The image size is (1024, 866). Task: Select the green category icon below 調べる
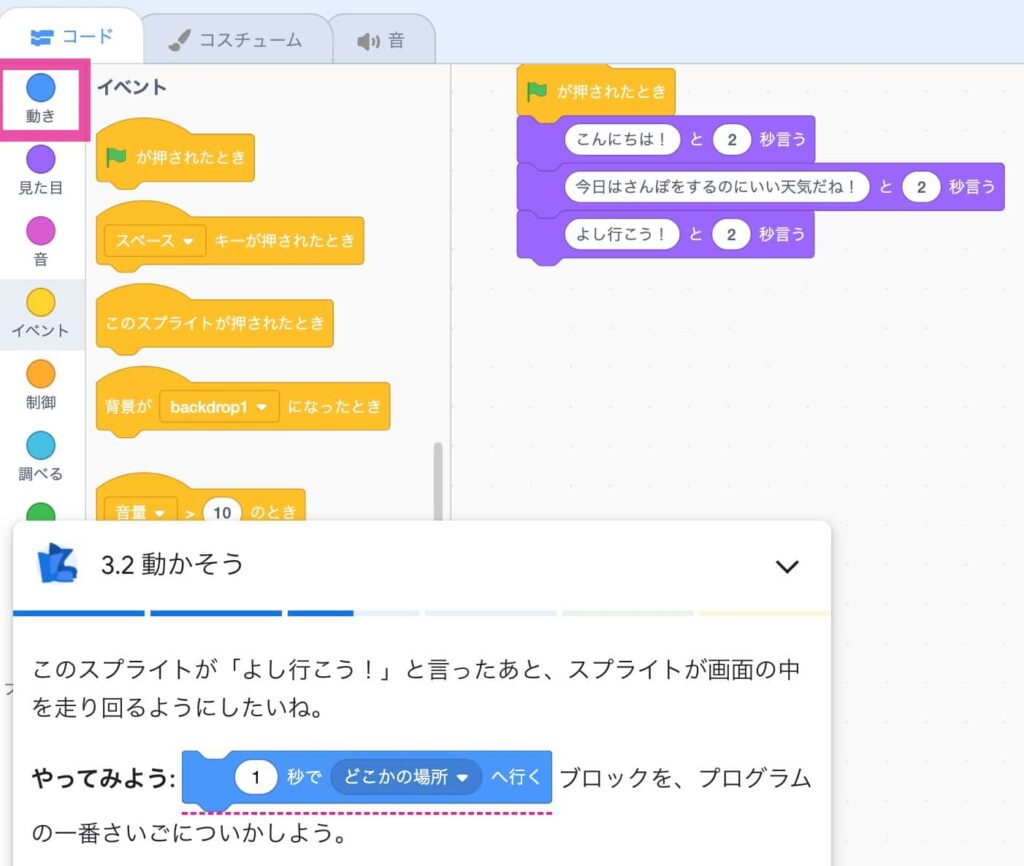pos(41,508)
